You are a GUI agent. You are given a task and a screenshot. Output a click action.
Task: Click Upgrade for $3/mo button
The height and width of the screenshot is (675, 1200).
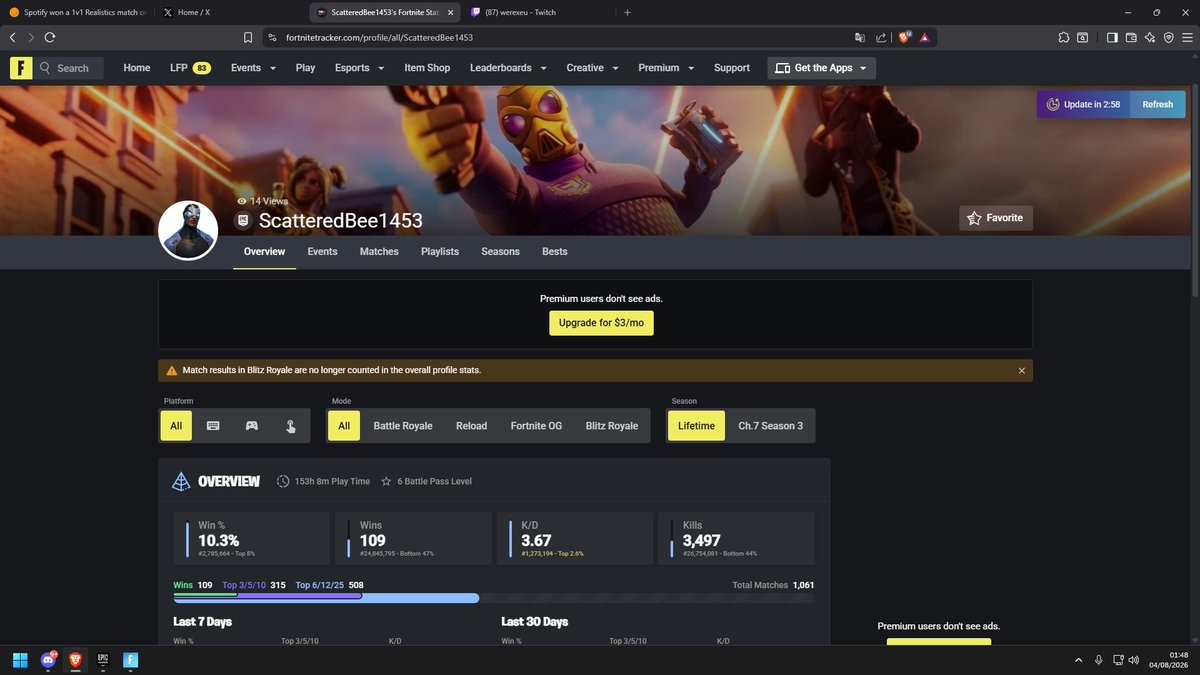[601, 323]
